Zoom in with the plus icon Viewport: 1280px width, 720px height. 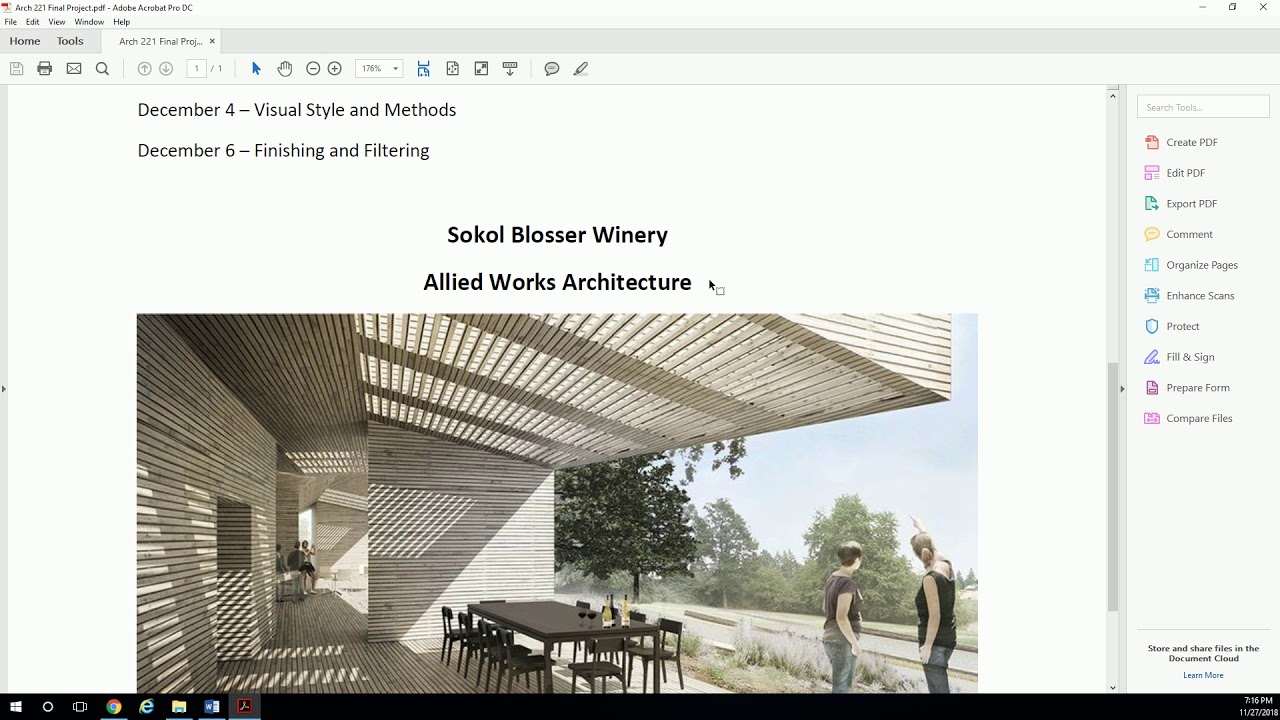coord(335,69)
